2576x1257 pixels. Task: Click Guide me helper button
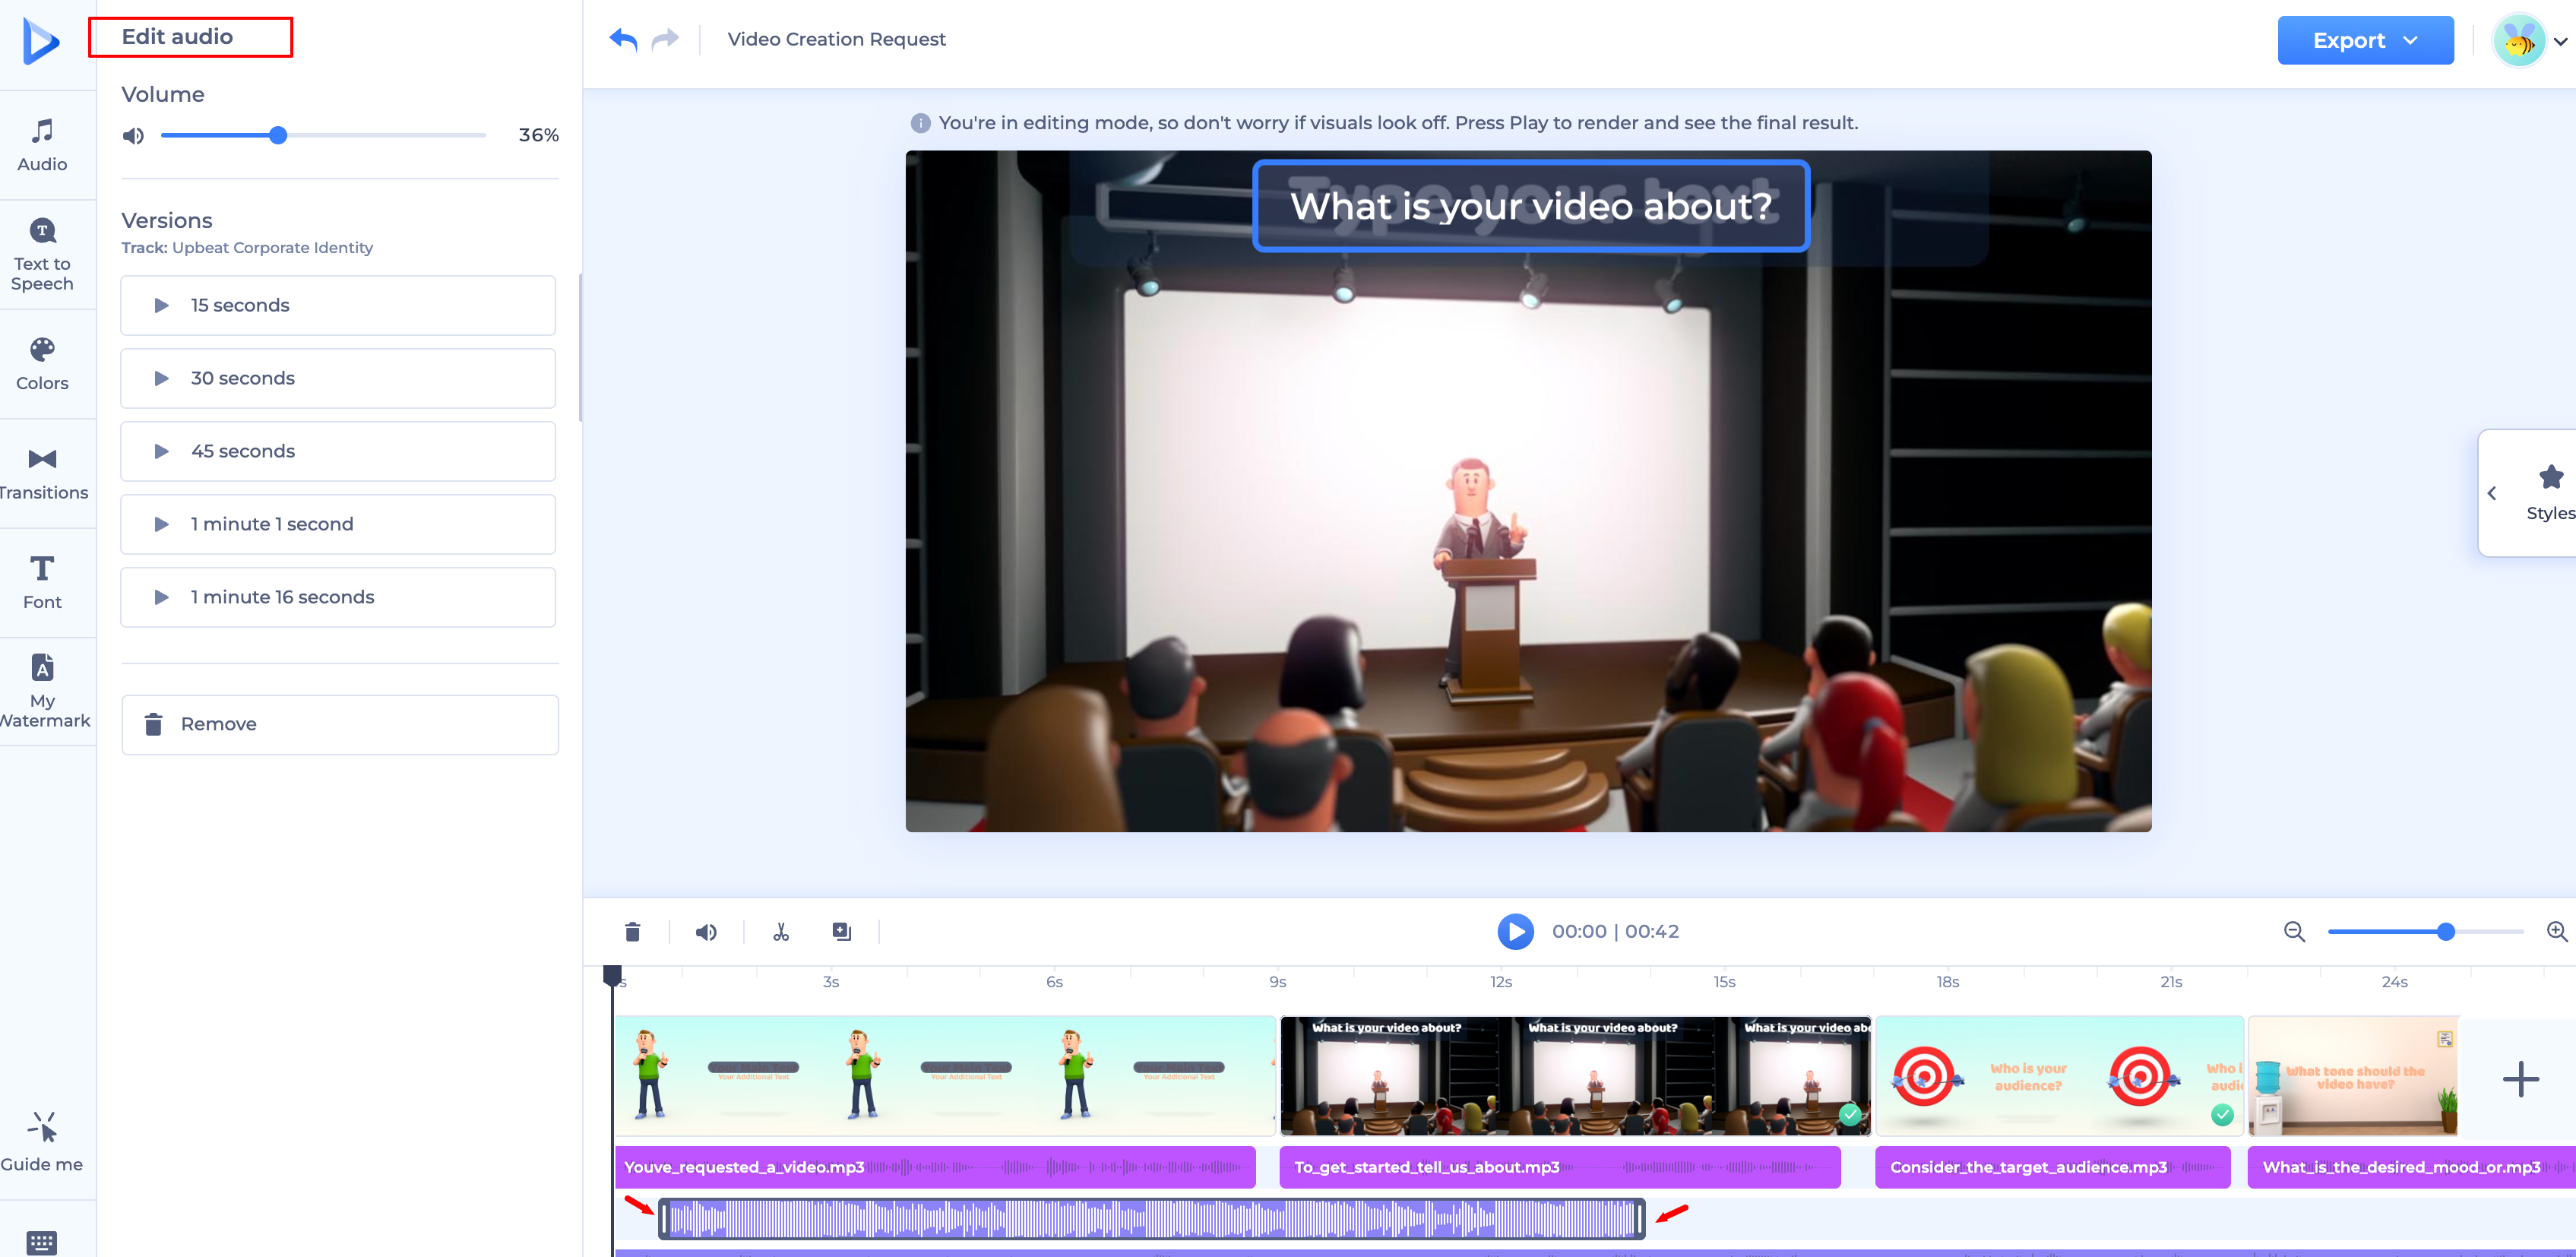[42, 1141]
